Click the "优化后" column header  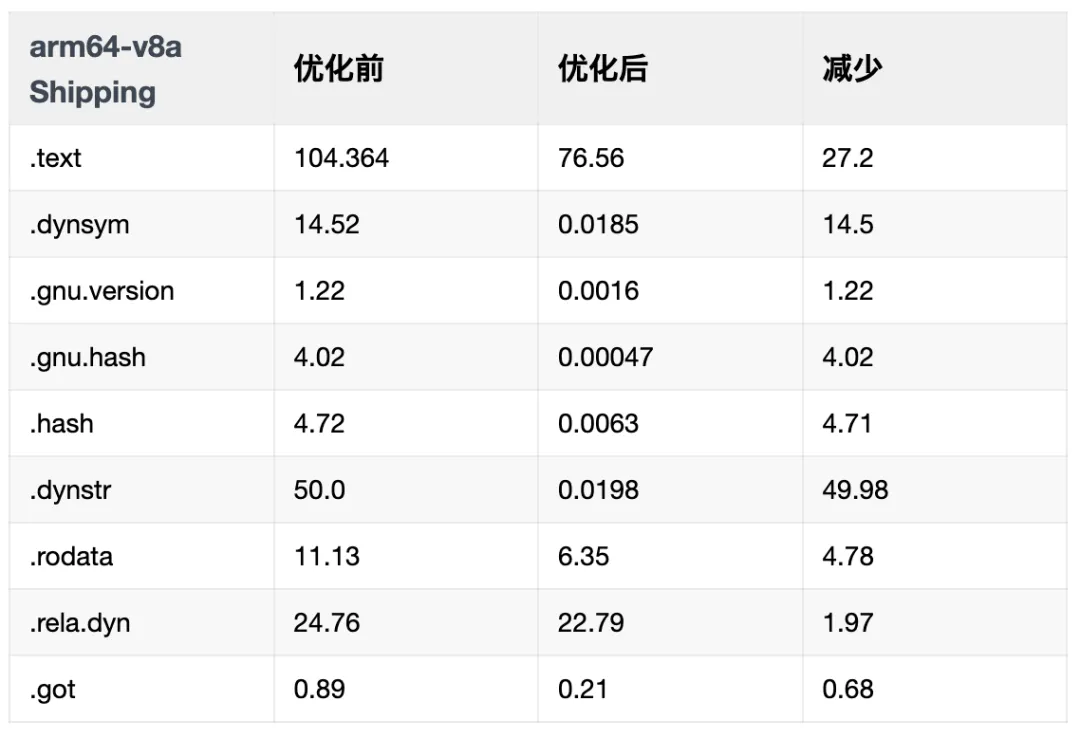(x=603, y=69)
